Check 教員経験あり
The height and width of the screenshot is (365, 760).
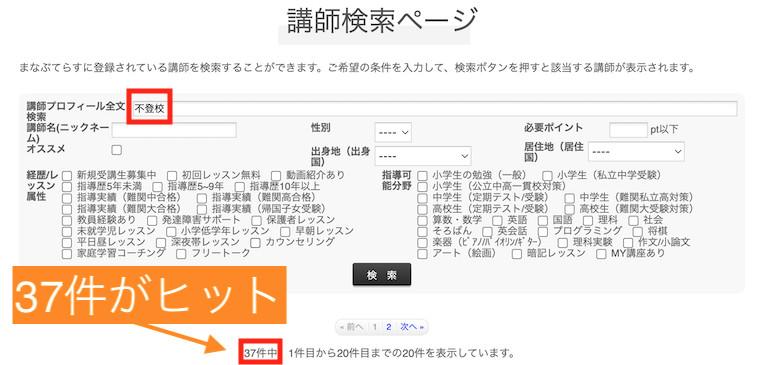click(67, 220)
